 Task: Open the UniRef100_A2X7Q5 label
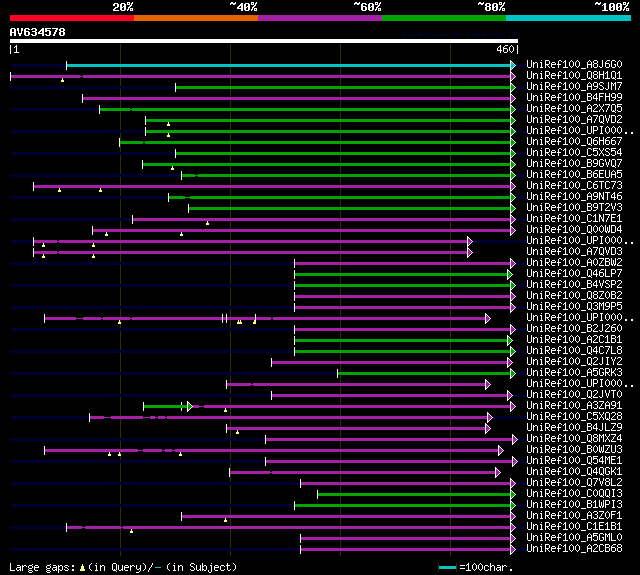(574, 109)
